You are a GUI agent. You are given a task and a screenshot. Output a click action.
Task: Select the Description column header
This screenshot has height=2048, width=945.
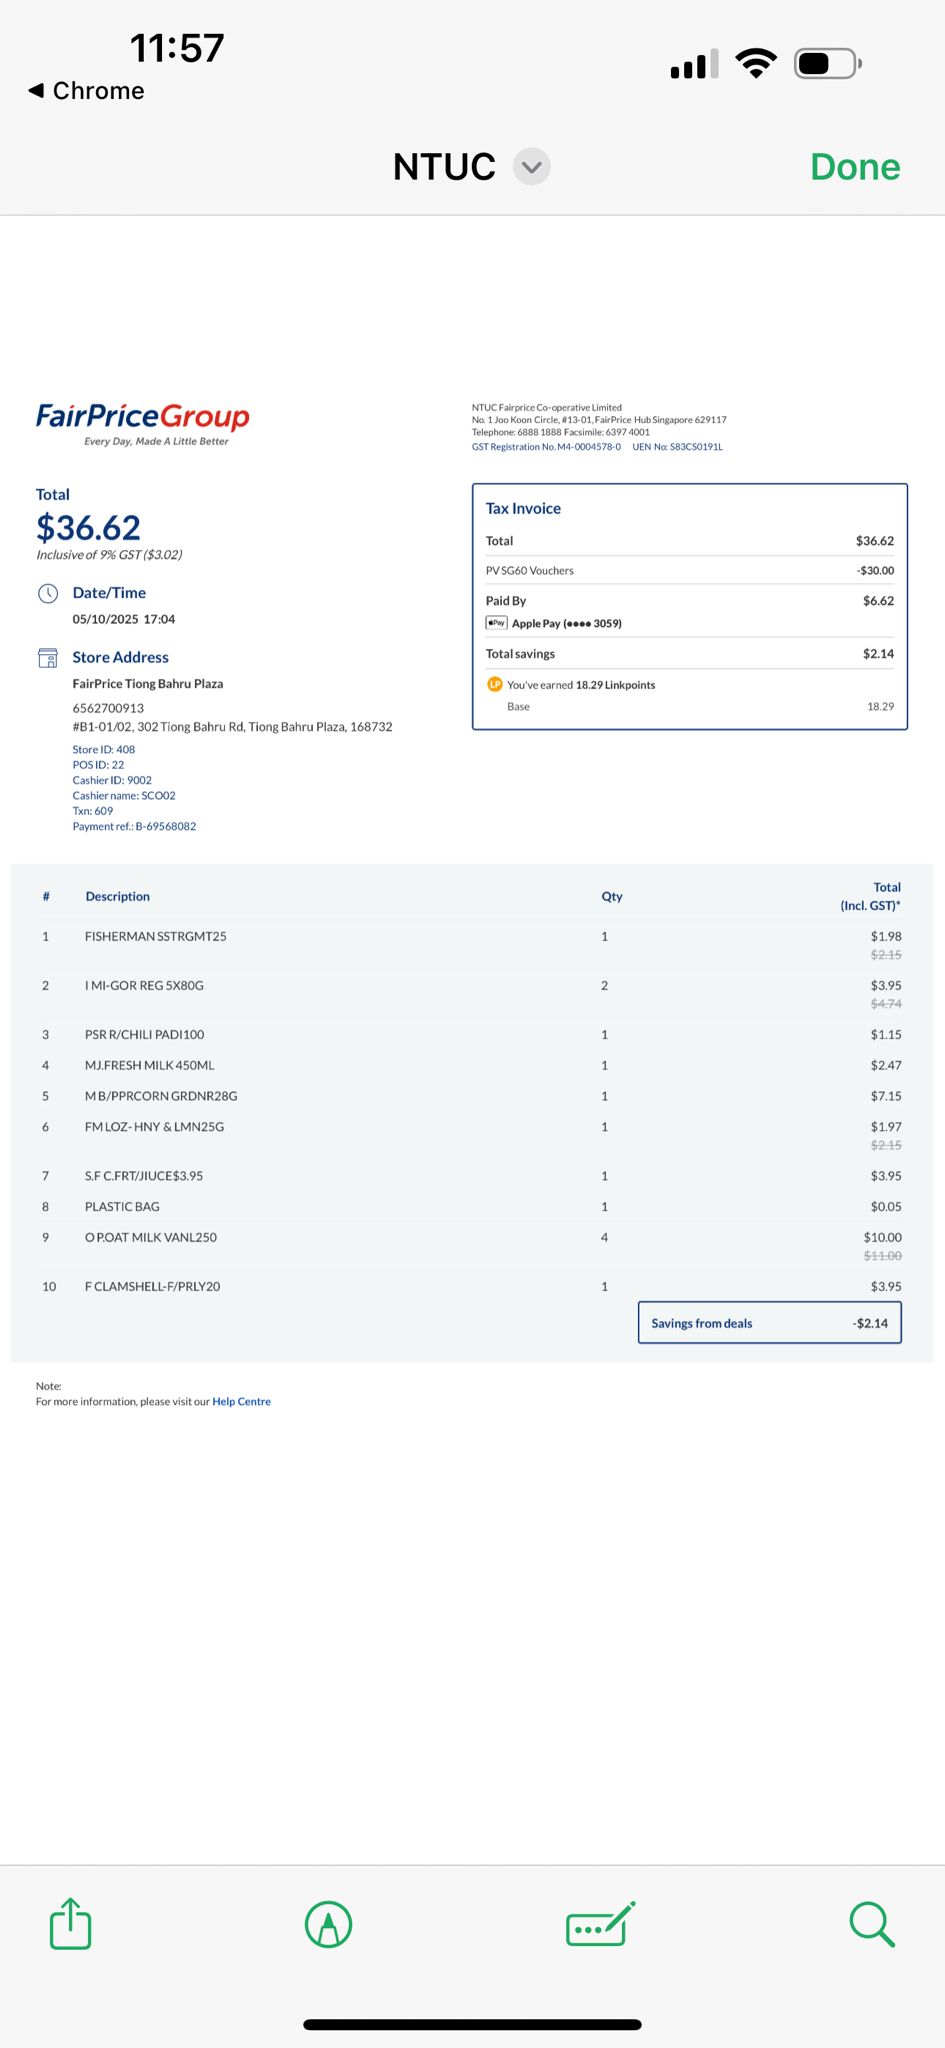click(118, 897)
